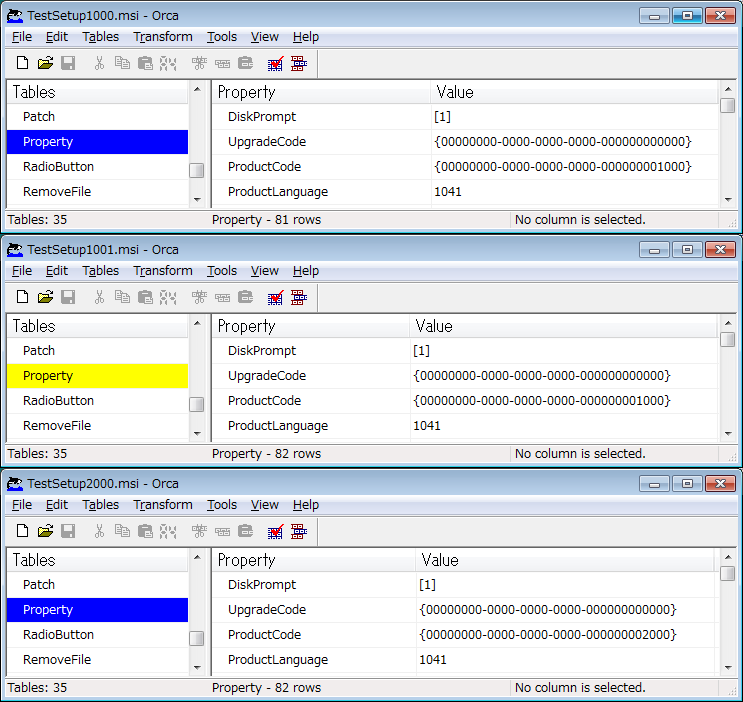Open Transform menu in TestSetup1000.msi window

(162, 37)
